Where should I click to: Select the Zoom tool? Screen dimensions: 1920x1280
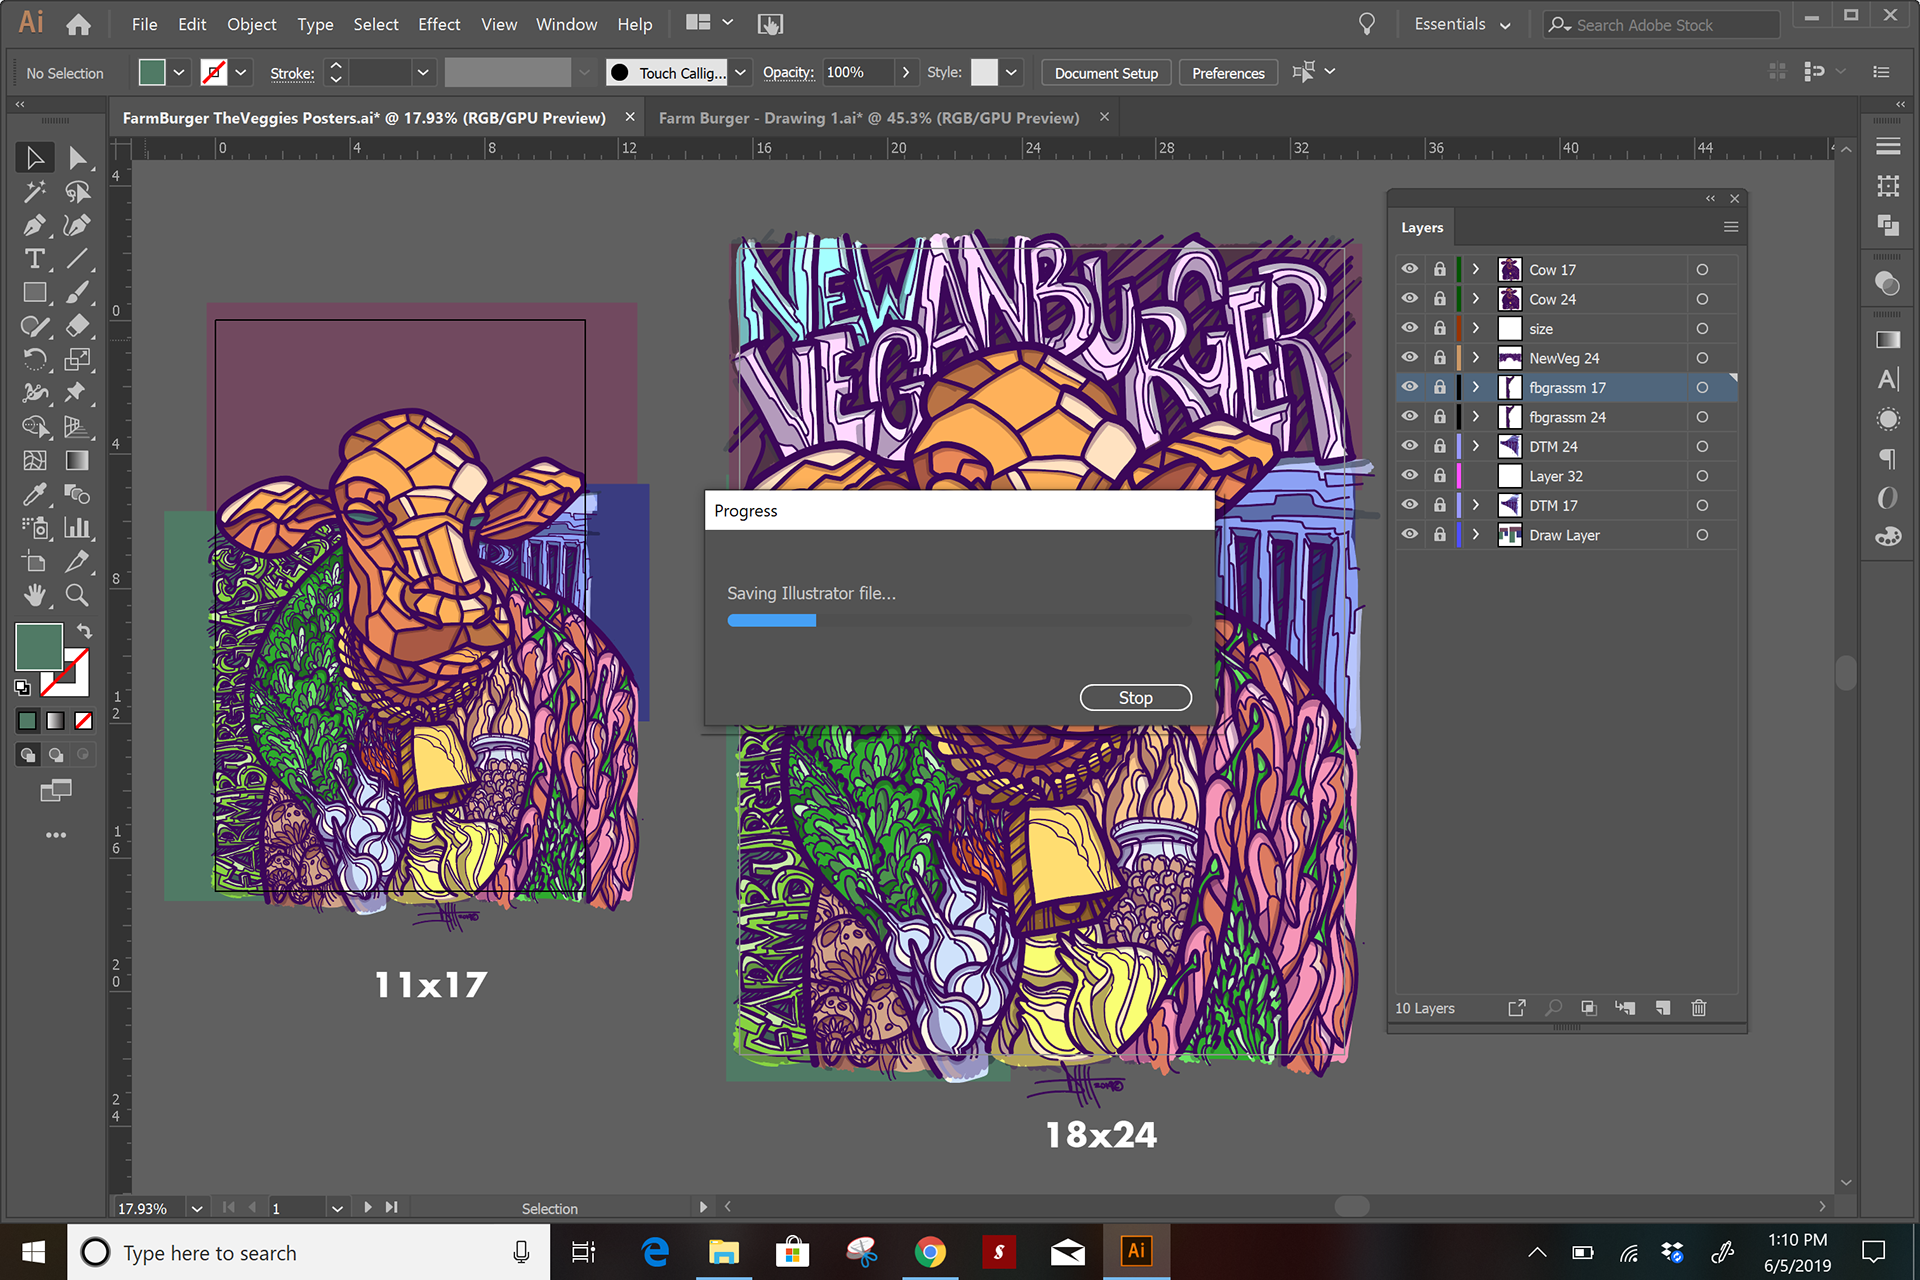[x=77, y=595]
